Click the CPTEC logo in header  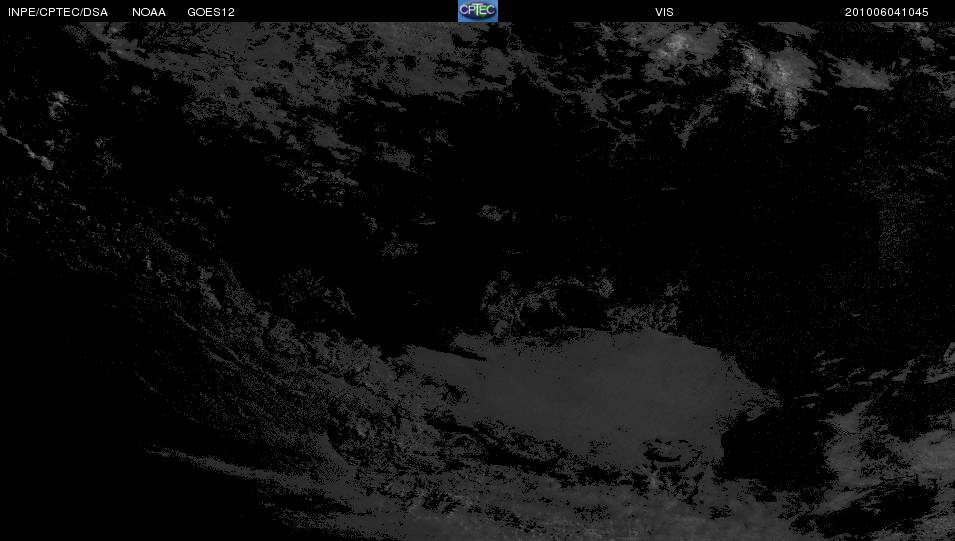(478, 11)
